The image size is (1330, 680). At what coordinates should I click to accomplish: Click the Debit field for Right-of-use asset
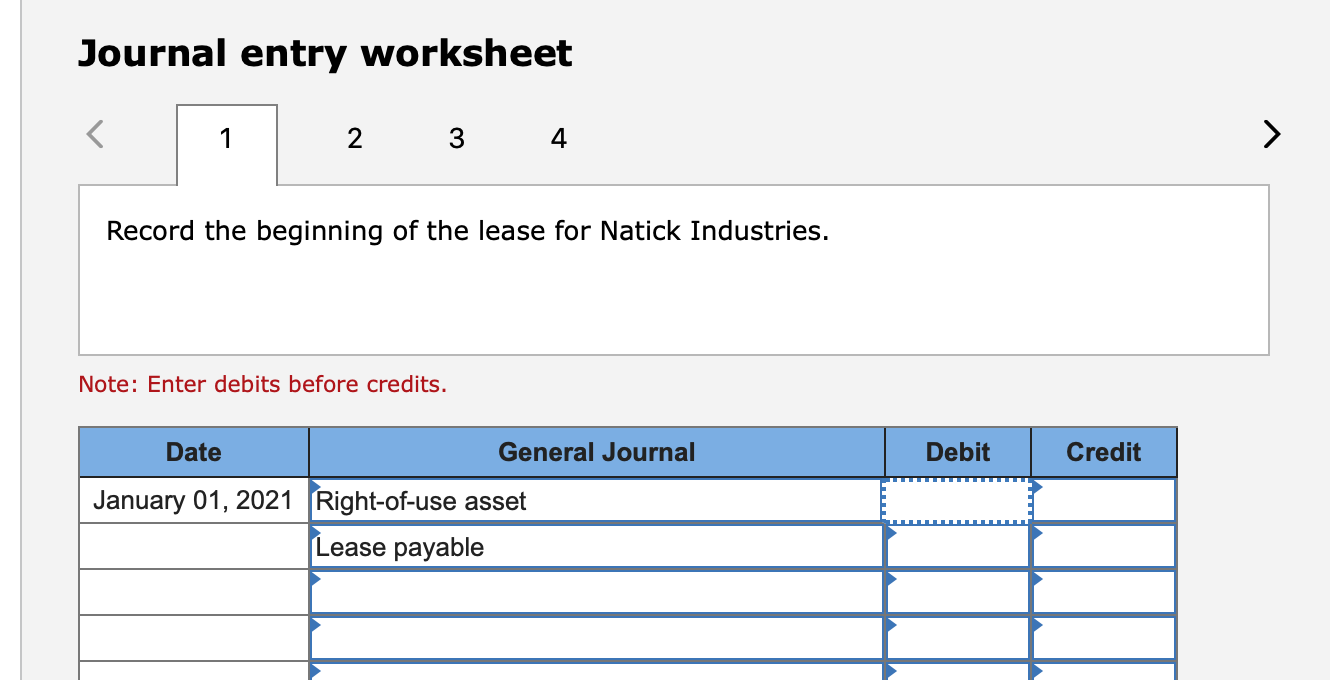(x=955, y=499)
